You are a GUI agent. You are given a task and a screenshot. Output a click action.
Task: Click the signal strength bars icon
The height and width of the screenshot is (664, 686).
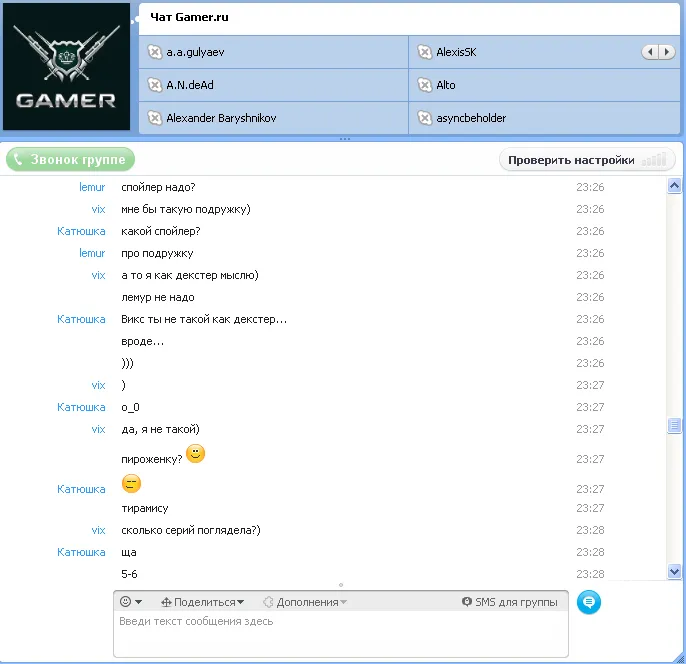coord(654,160)
